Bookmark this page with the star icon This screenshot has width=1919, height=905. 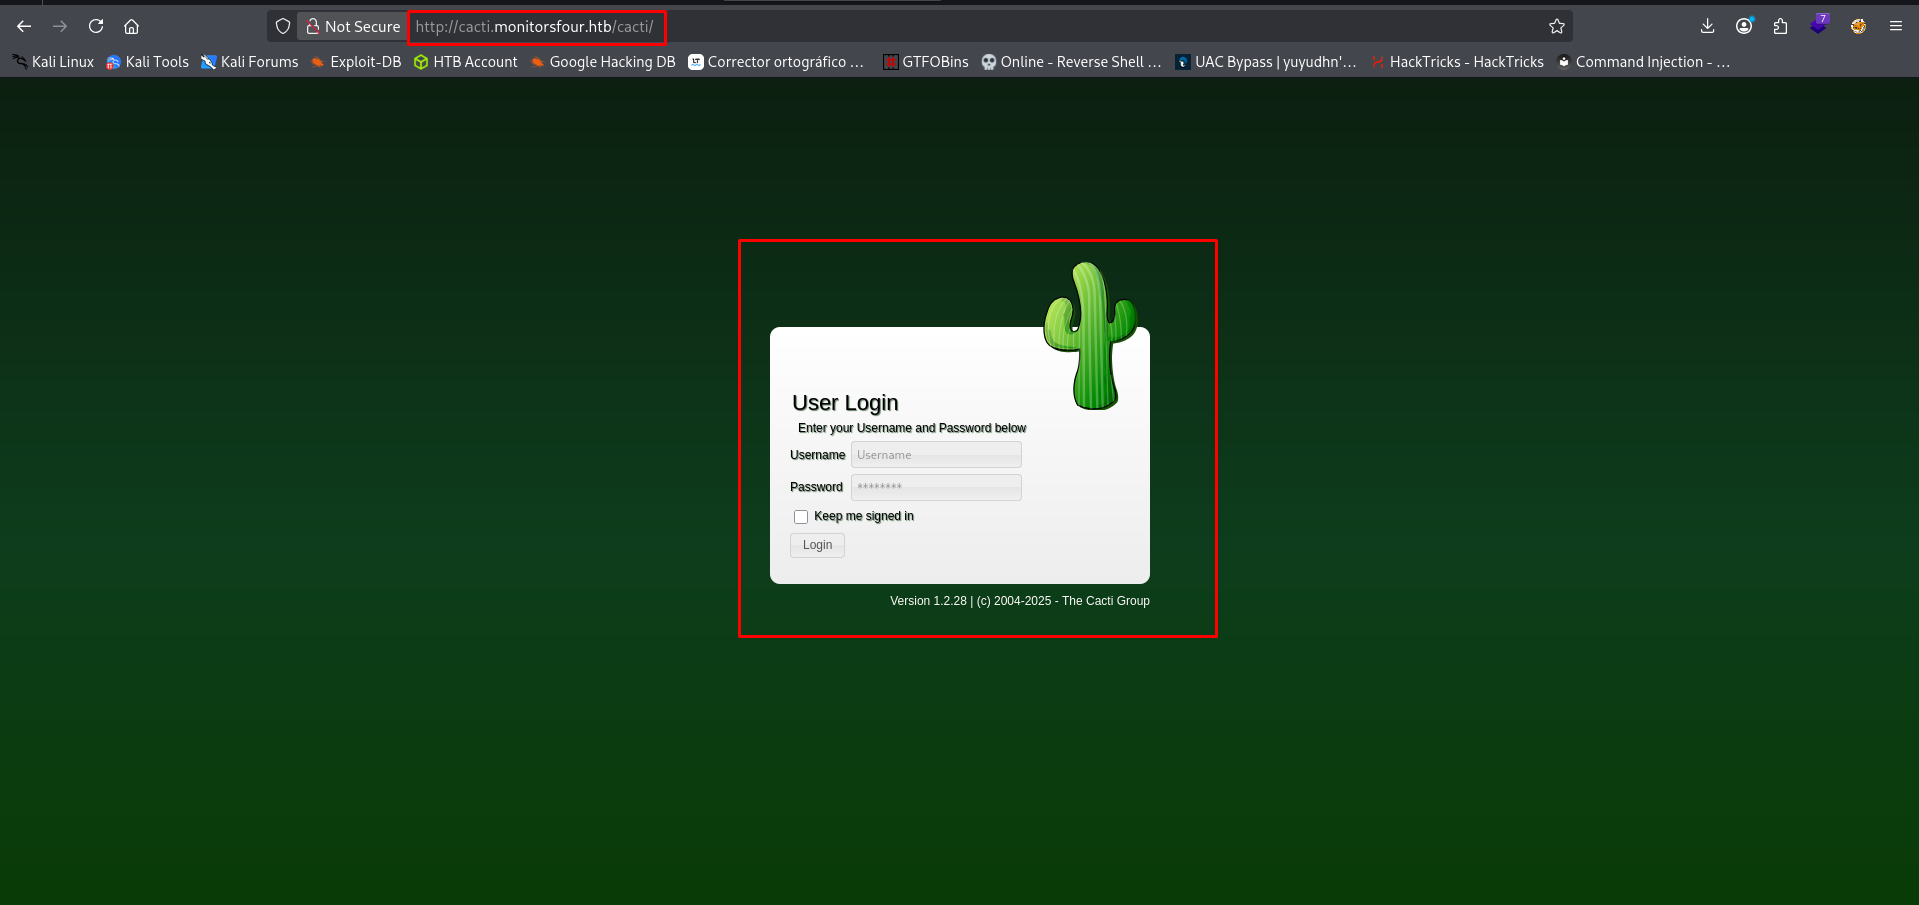pyautogui.click(x=1556, y=27)
